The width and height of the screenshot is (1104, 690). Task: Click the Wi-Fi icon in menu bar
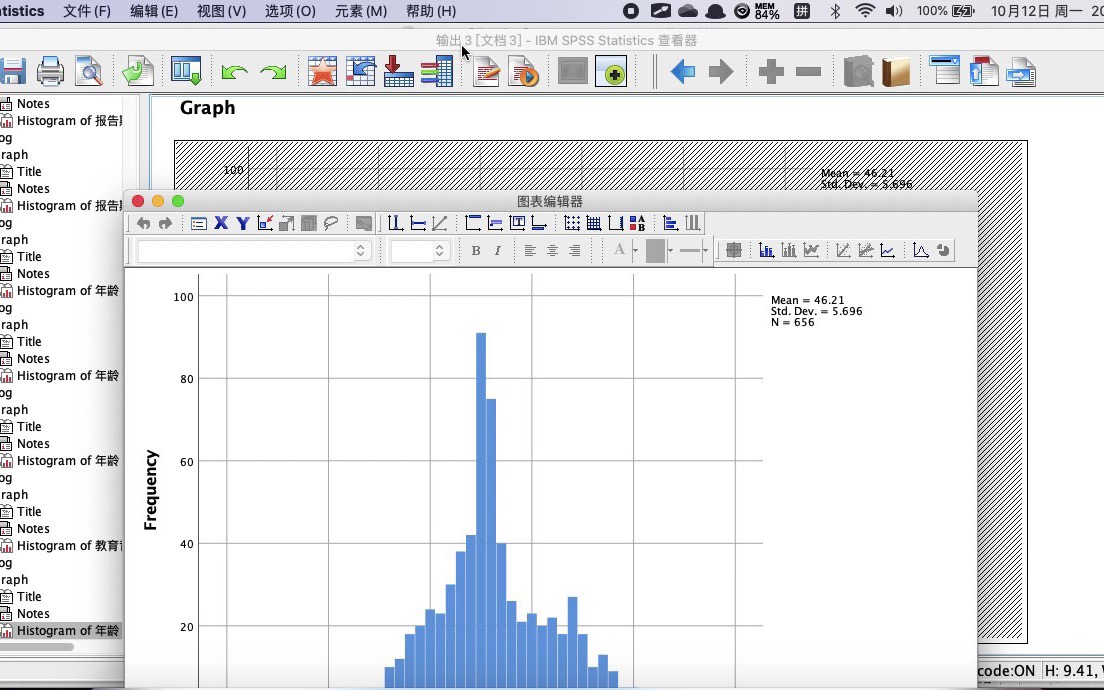[x=865, y=11]
